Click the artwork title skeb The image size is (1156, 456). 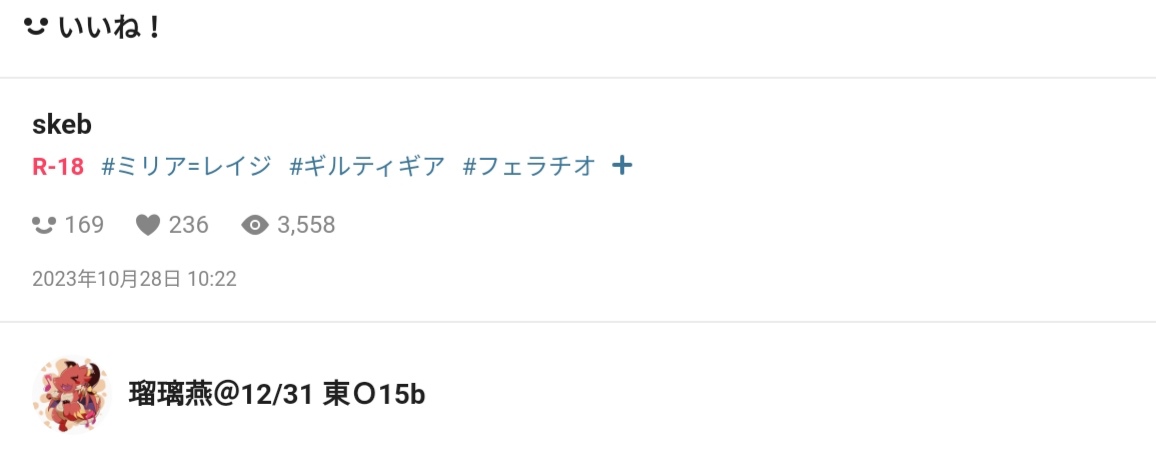coord(62,125)
